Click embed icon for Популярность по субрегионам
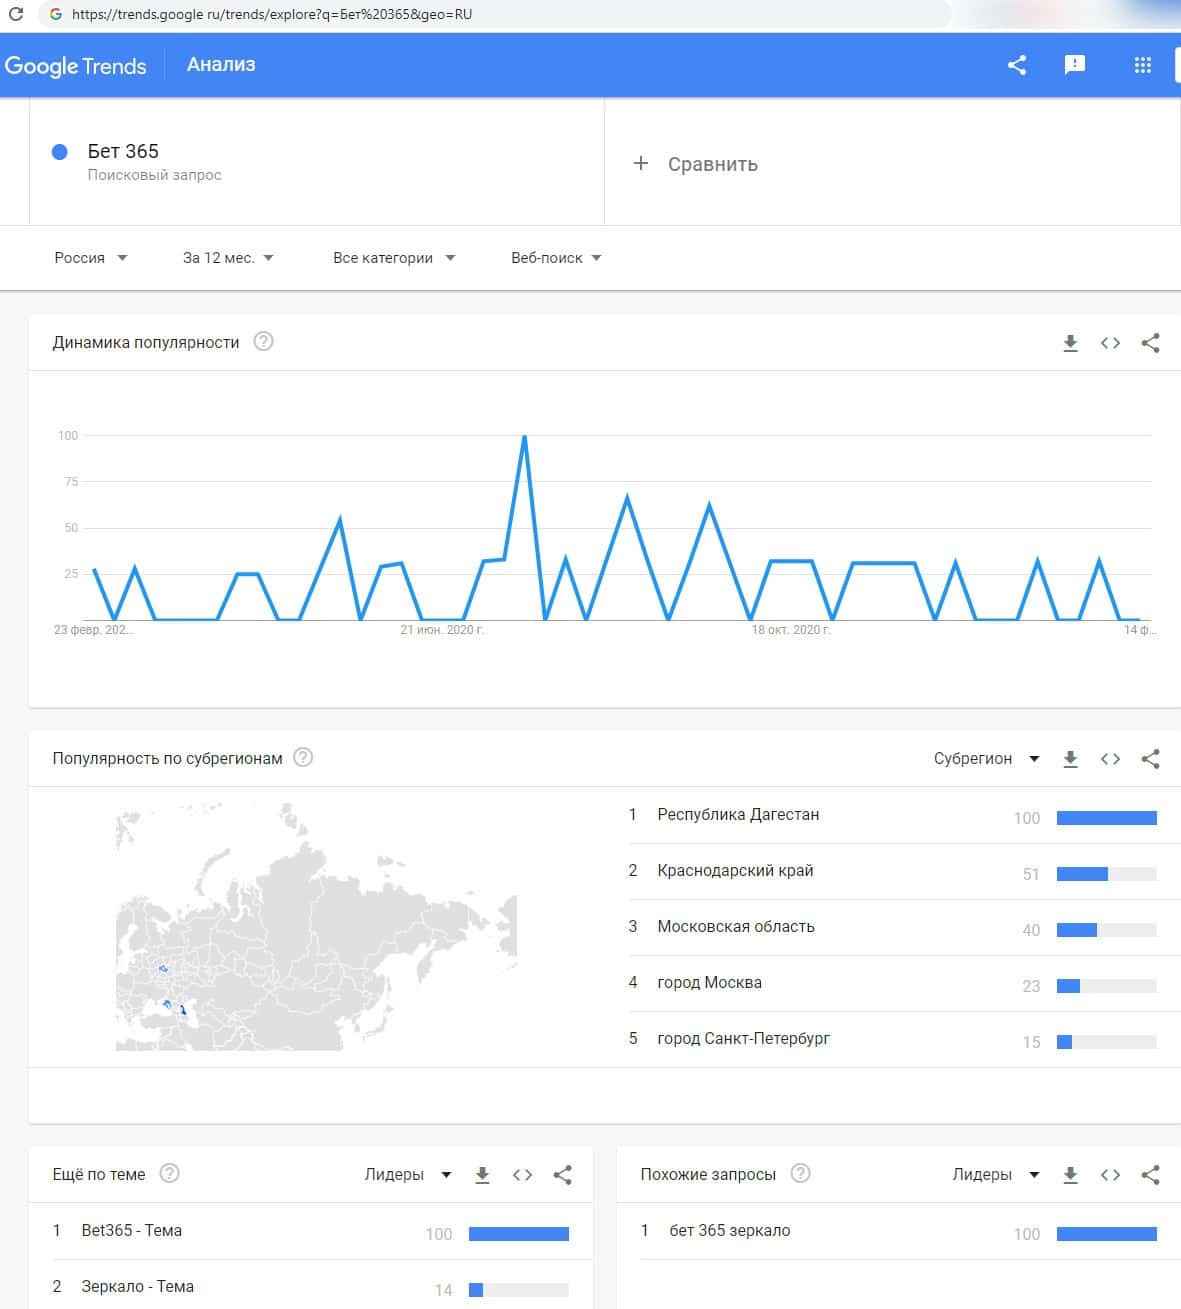The image size is (1181, 1309). click(1110, 759)
